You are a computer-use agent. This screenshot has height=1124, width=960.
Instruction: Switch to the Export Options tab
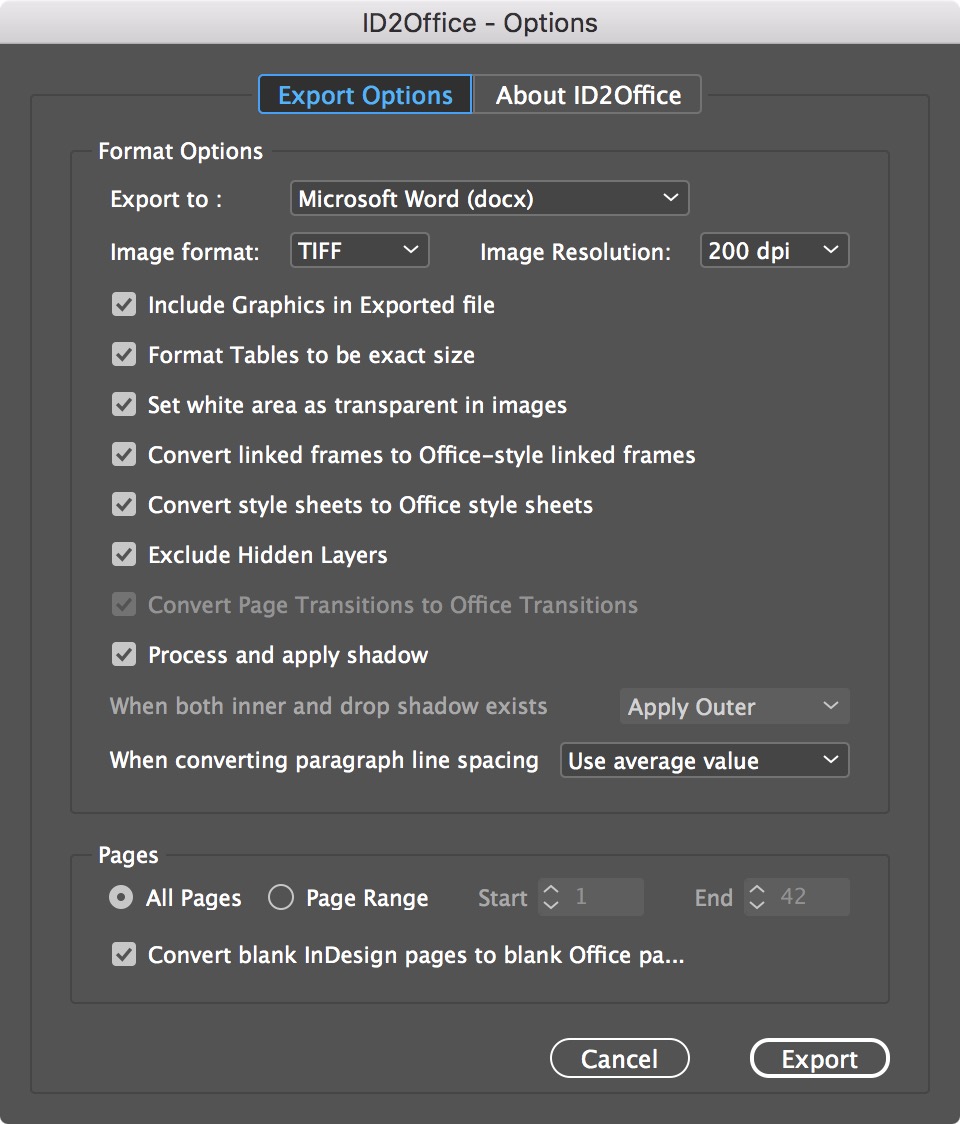(x=365, y=95)
